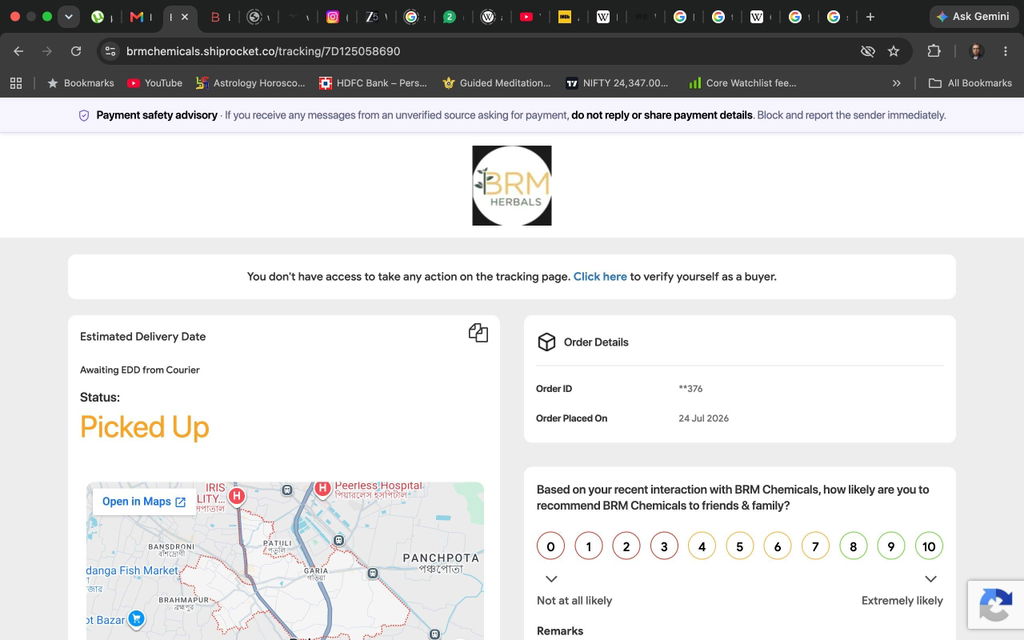1024x640 pixels.
Task: Click the Ask Gemini button
Action: pos(972,17)
